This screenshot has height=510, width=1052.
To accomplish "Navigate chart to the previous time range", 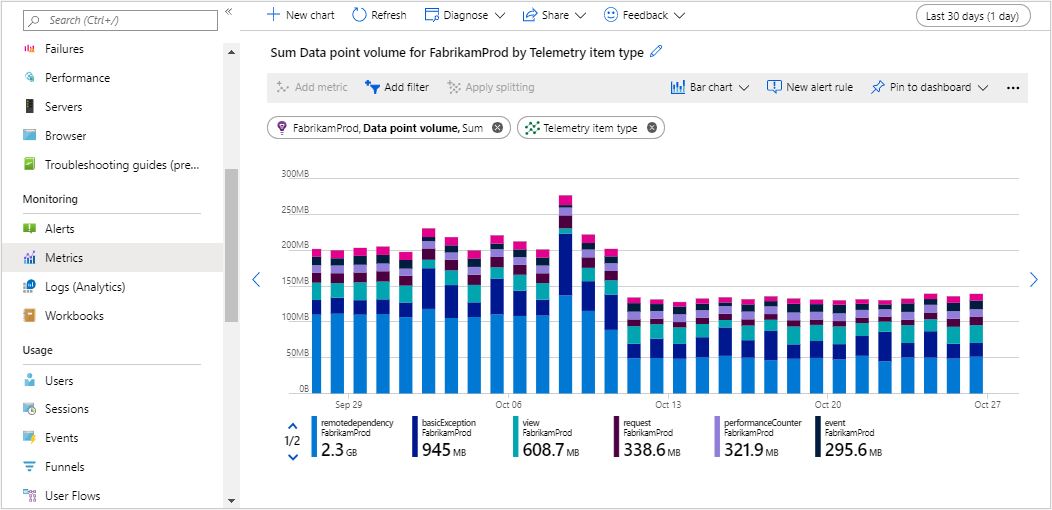I will coord(256,280).
